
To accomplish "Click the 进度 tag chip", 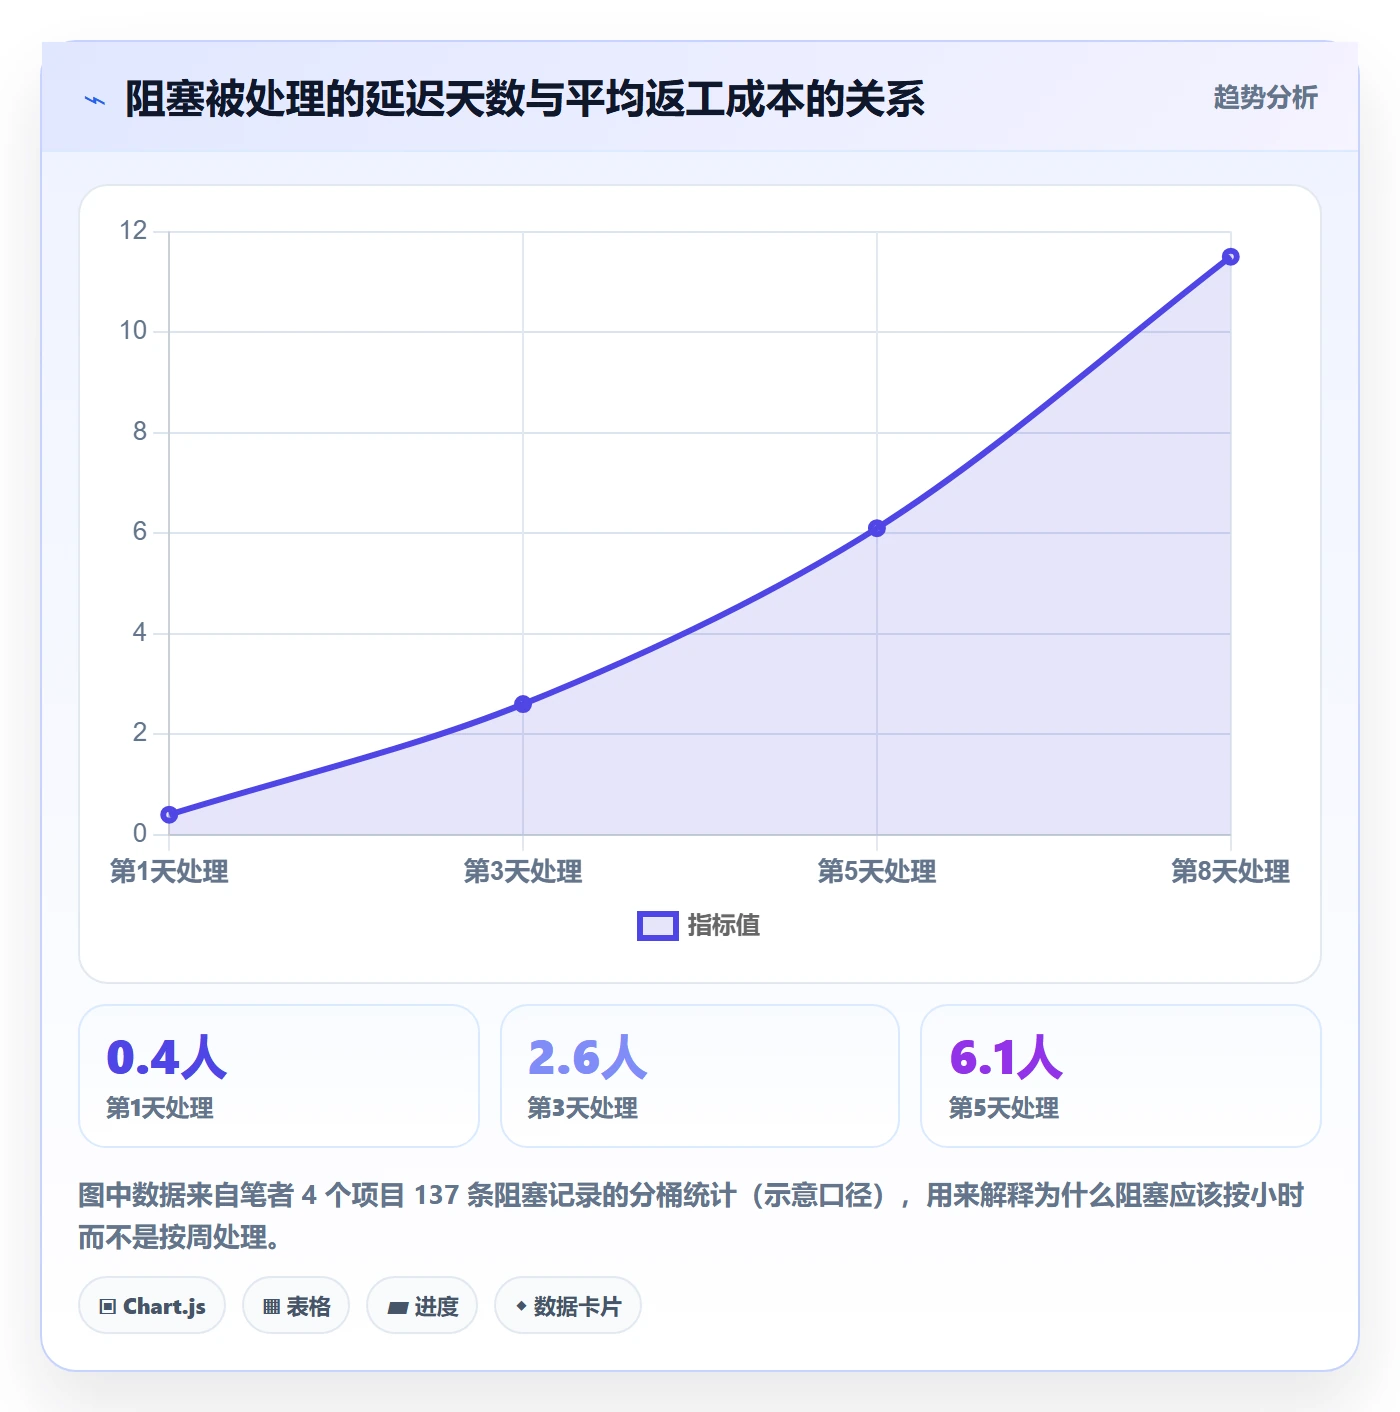I will (422, 1306).
